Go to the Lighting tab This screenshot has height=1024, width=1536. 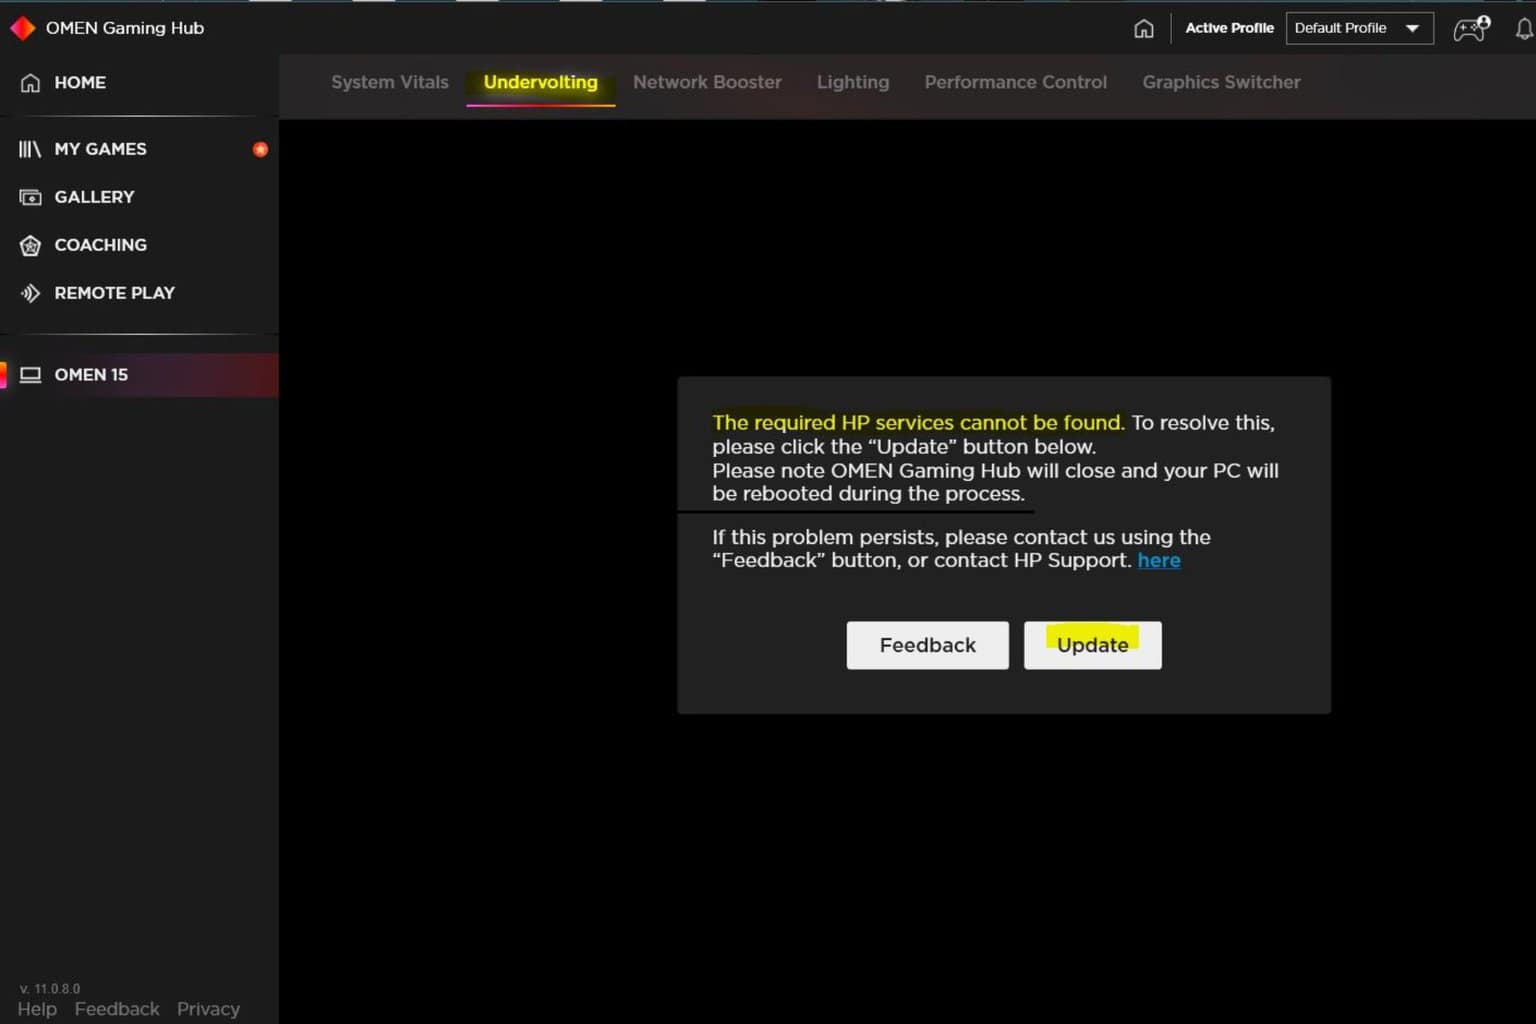(853, 82)
